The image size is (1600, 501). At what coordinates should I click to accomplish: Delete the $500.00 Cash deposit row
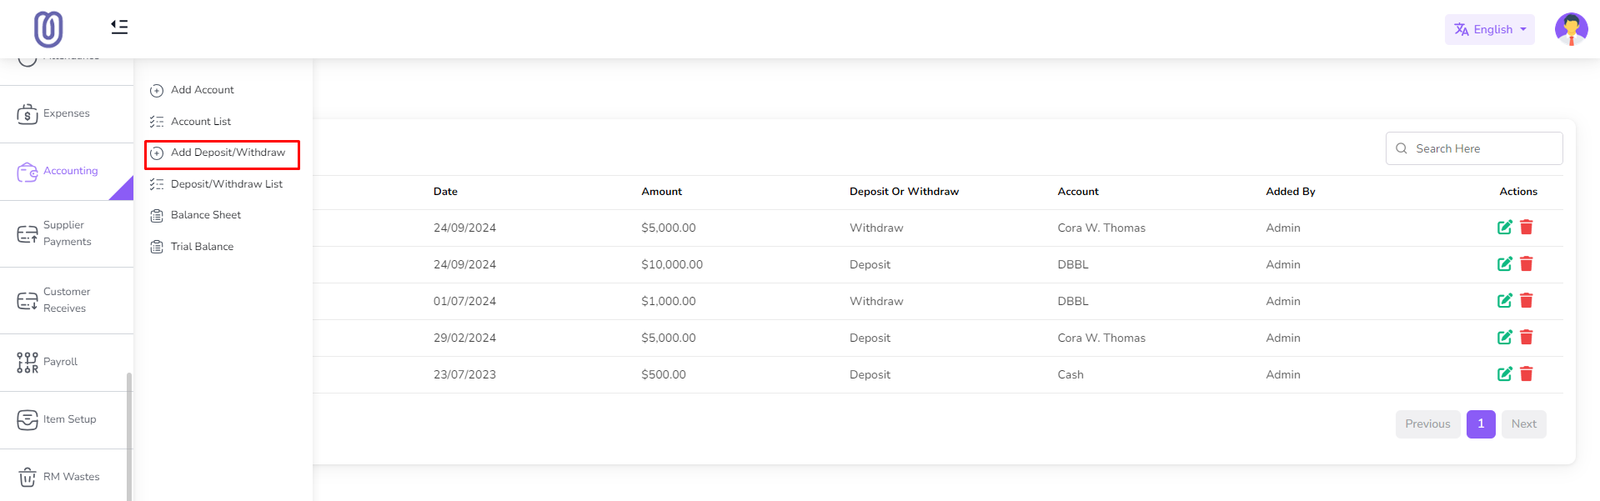(1526, 374)
